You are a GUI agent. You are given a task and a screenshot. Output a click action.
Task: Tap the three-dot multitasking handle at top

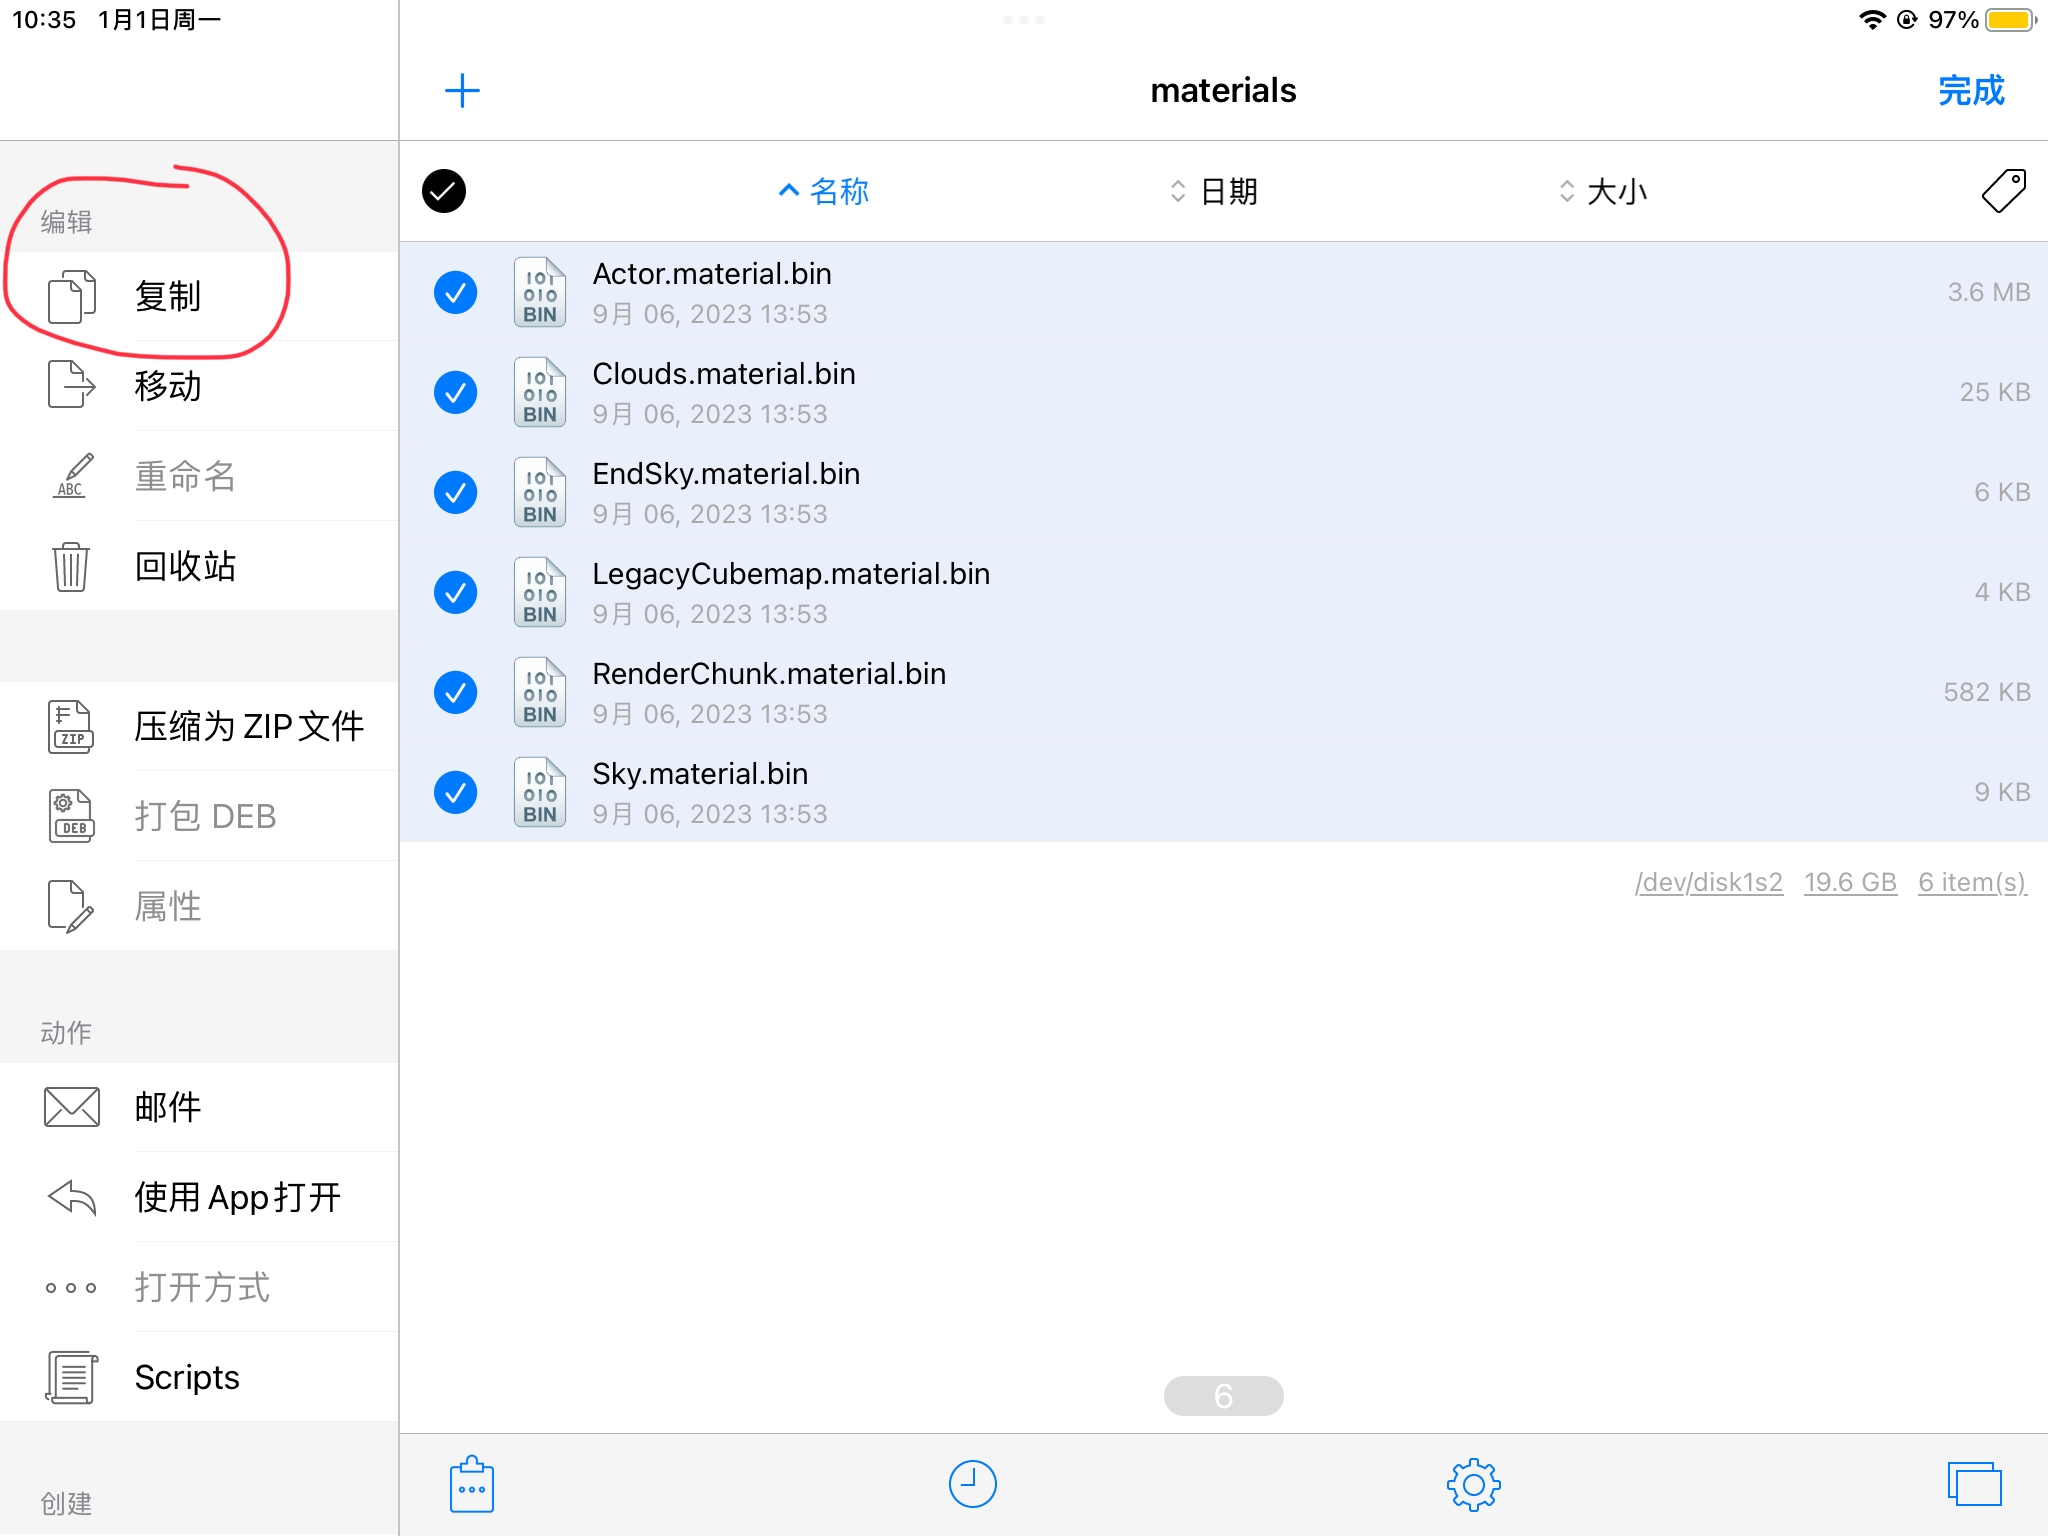coord(1024,20)
